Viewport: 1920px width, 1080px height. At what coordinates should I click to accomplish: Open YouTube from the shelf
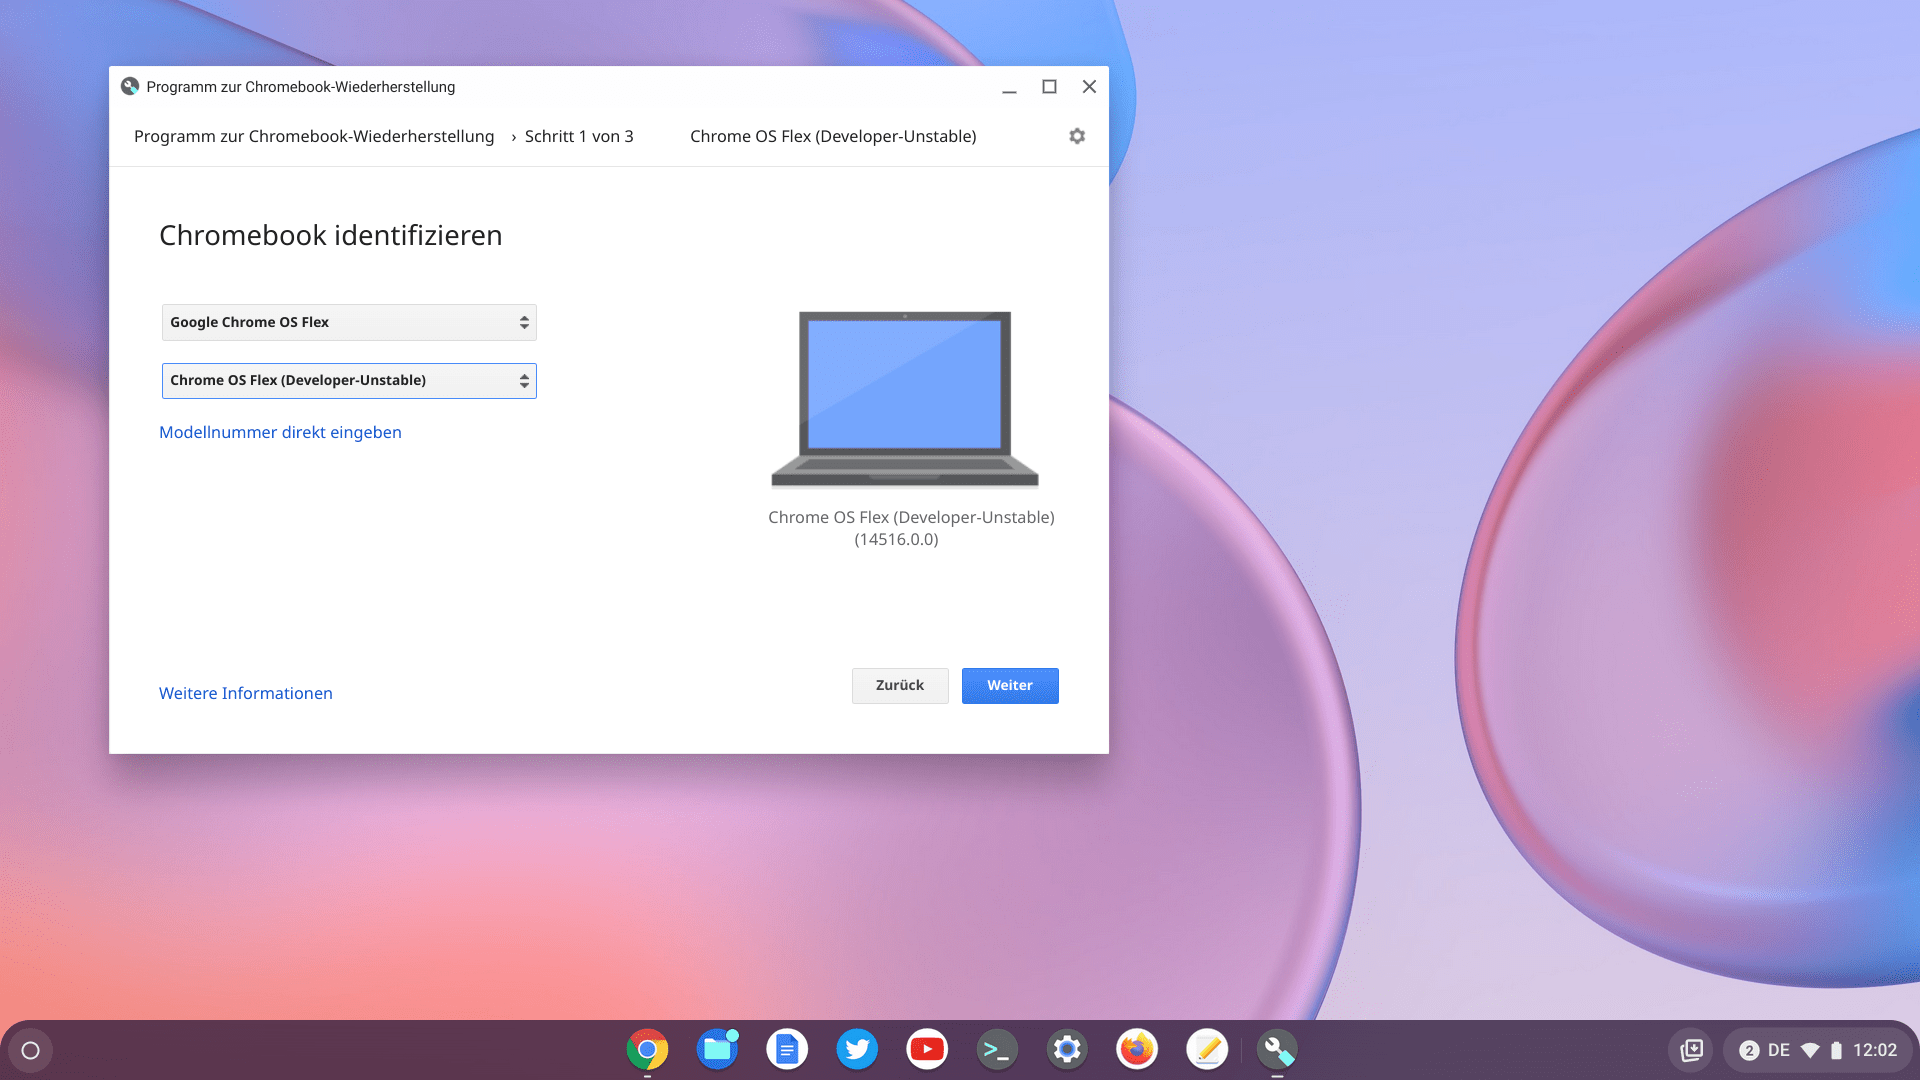point(927,1049)
